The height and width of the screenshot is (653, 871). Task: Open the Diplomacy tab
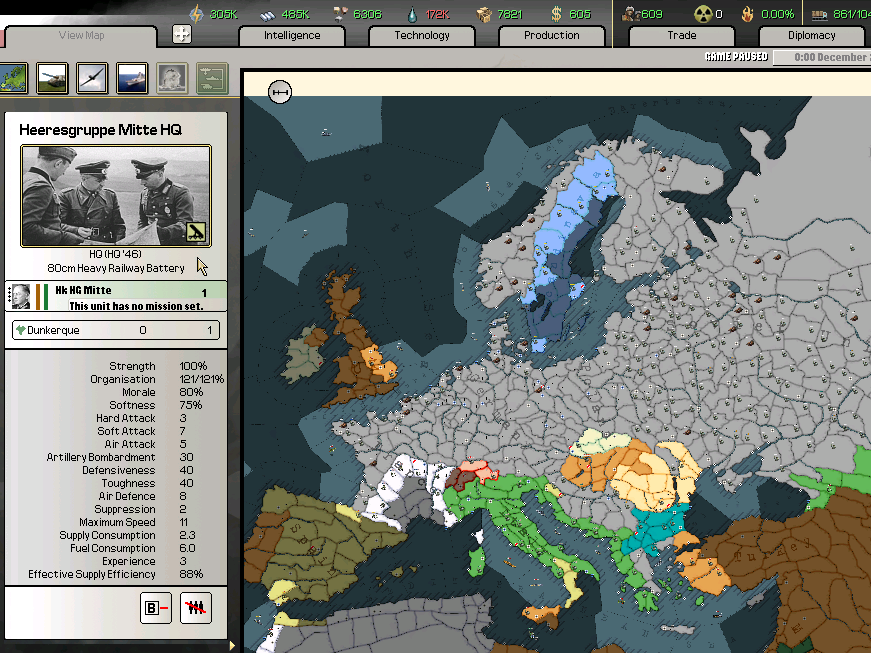811,36
